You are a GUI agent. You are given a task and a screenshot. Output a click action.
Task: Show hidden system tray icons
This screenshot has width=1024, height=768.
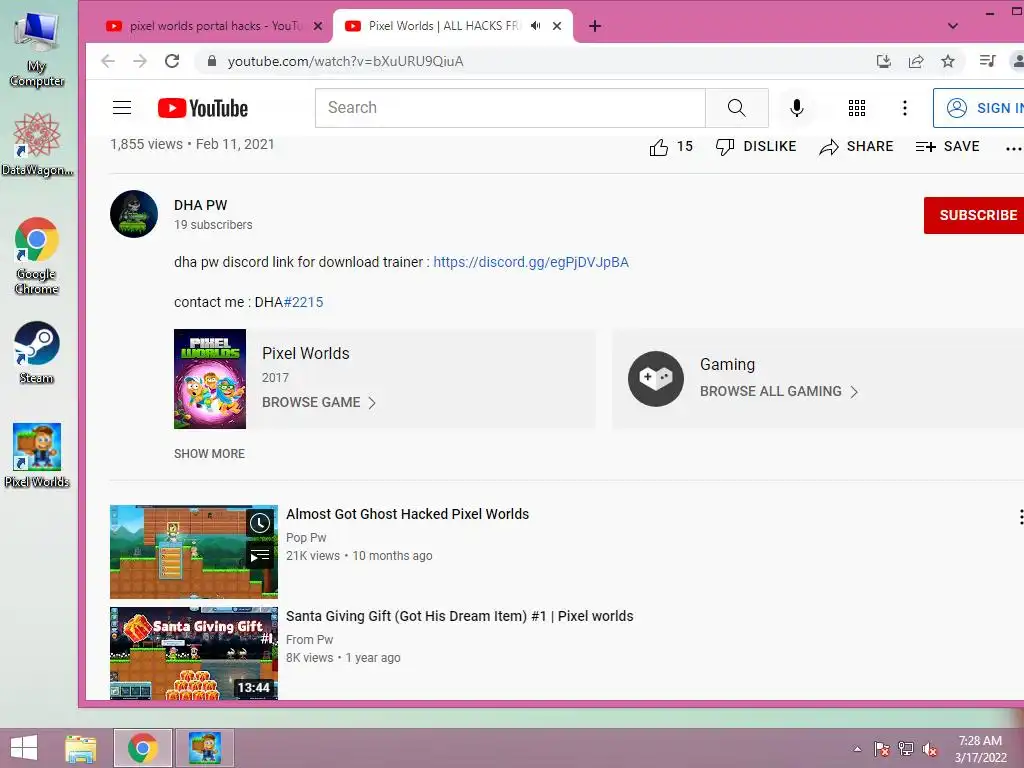coord(857,749)
